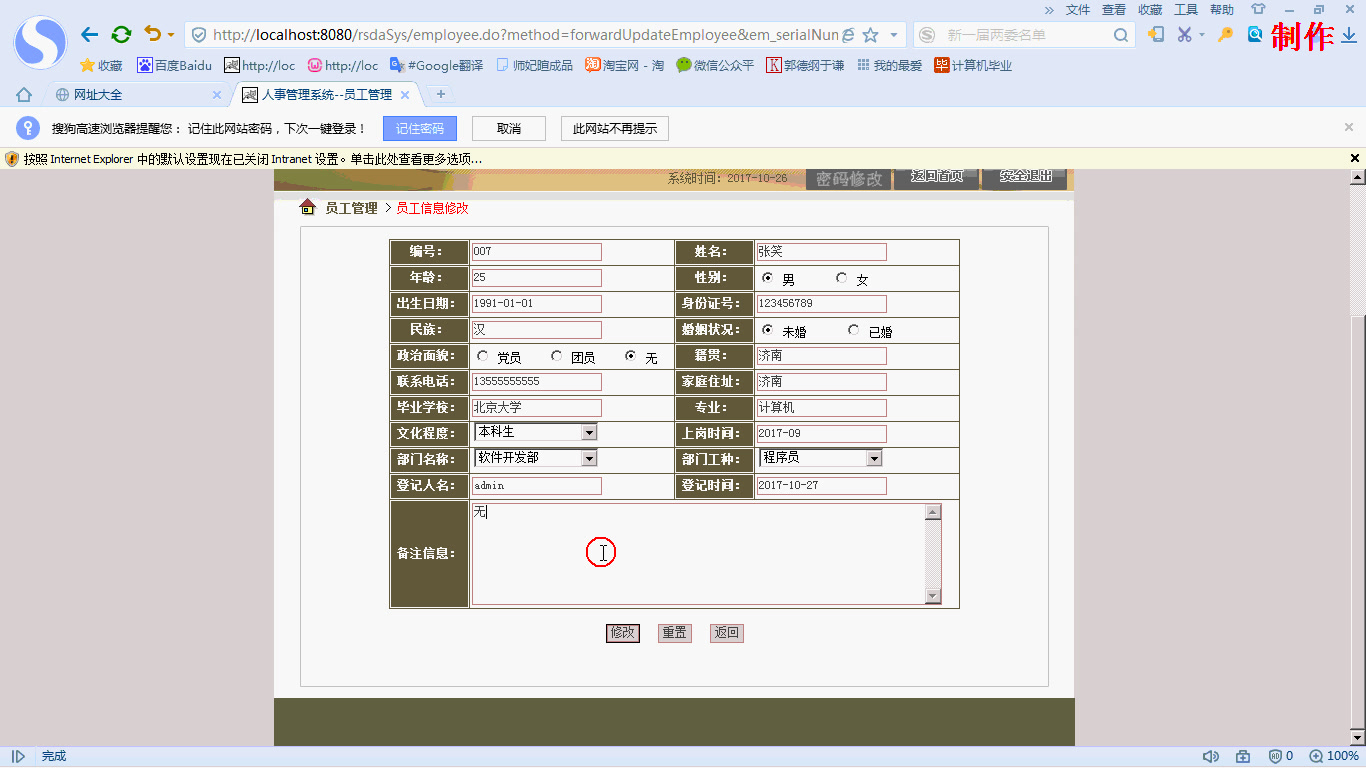Refresh the current page
This screenshot has width=1366, height=768.
pos(122,34)
